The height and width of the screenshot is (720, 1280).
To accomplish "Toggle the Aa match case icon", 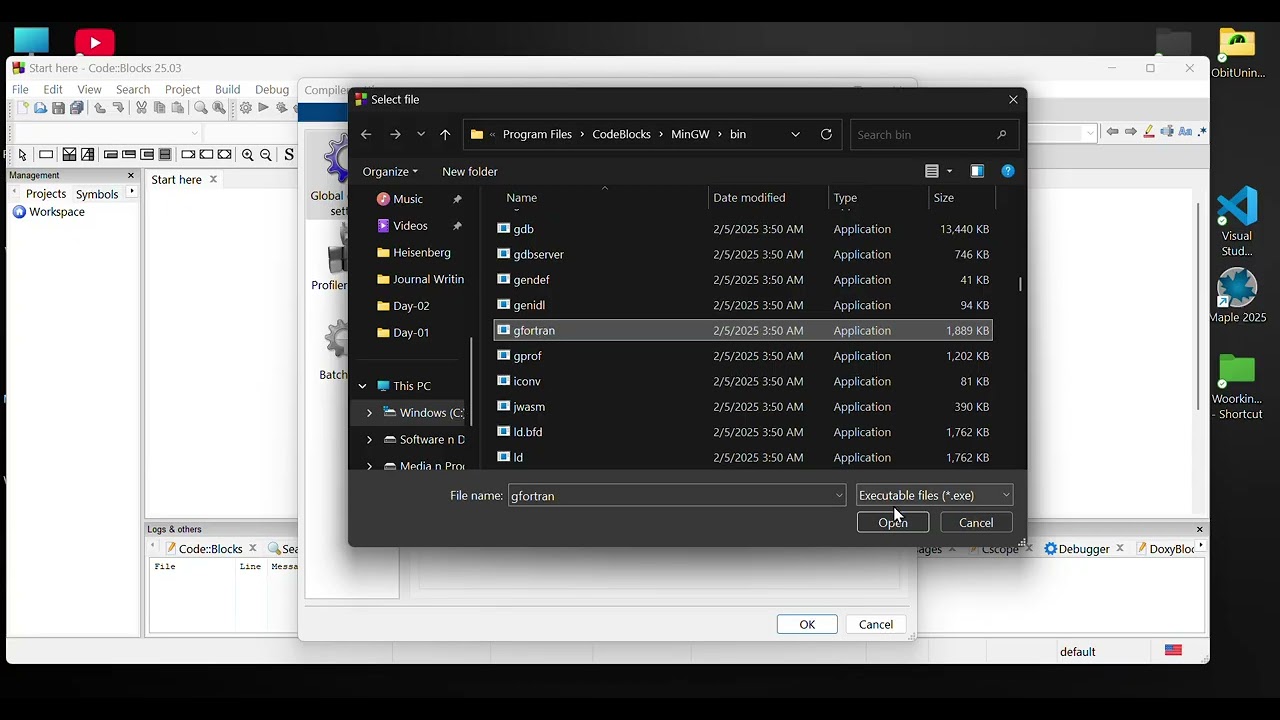I will point(1185,132).
